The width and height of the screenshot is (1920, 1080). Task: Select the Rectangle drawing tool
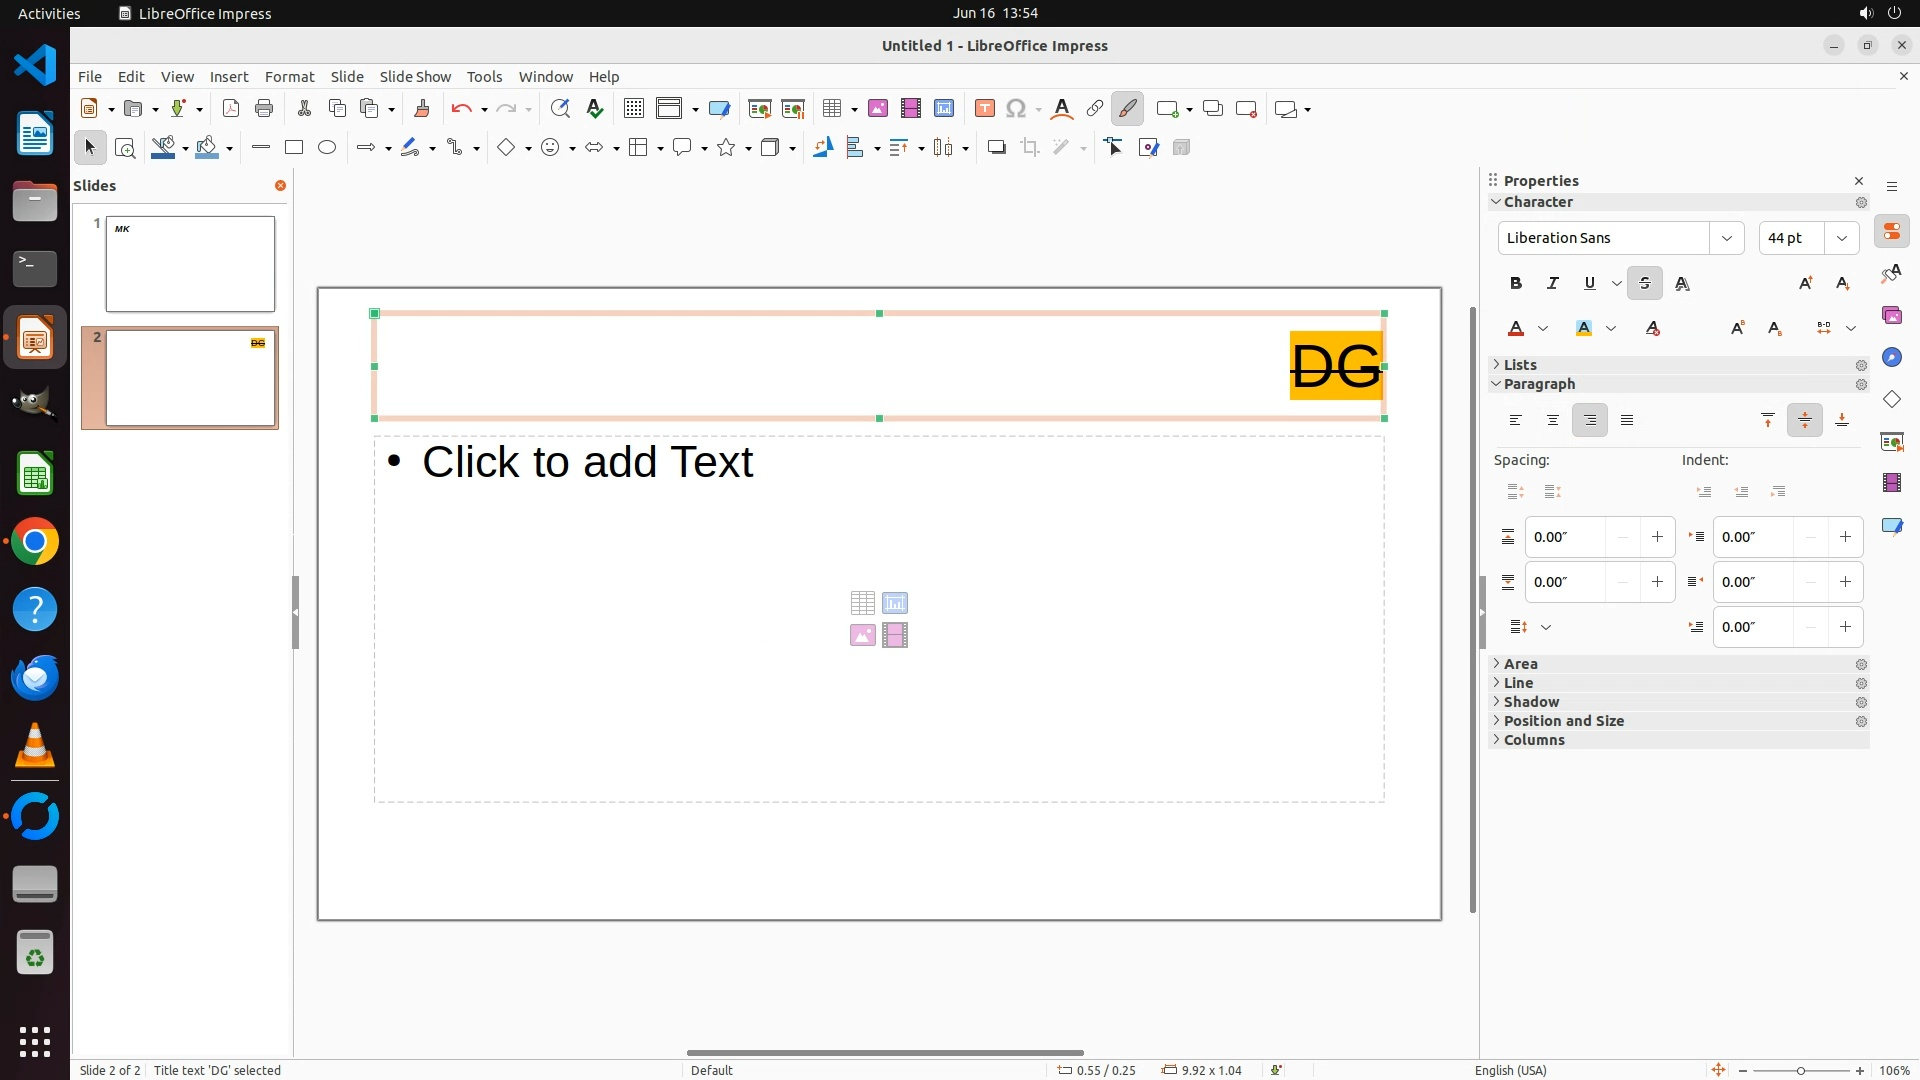(x=293, y=148)
